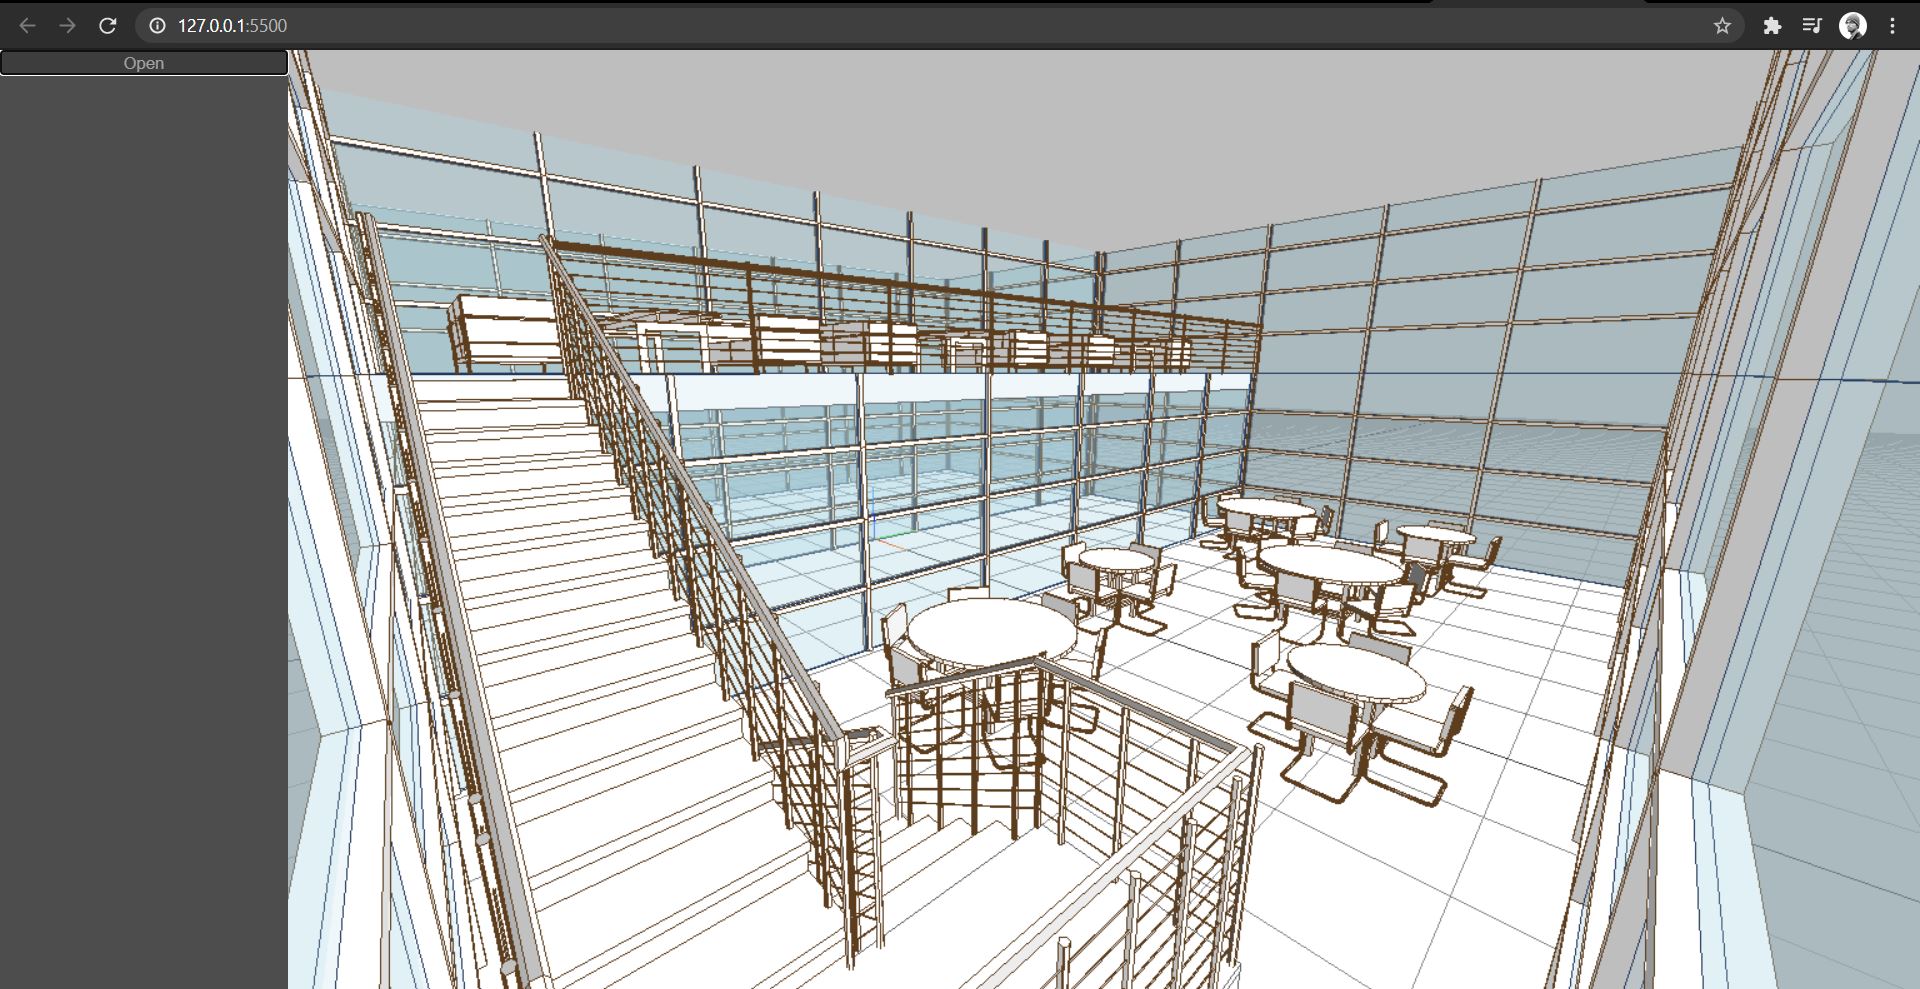The image size is (1920, 989).
Task: Click the Open button in sidebar
Action: (144, 63)
